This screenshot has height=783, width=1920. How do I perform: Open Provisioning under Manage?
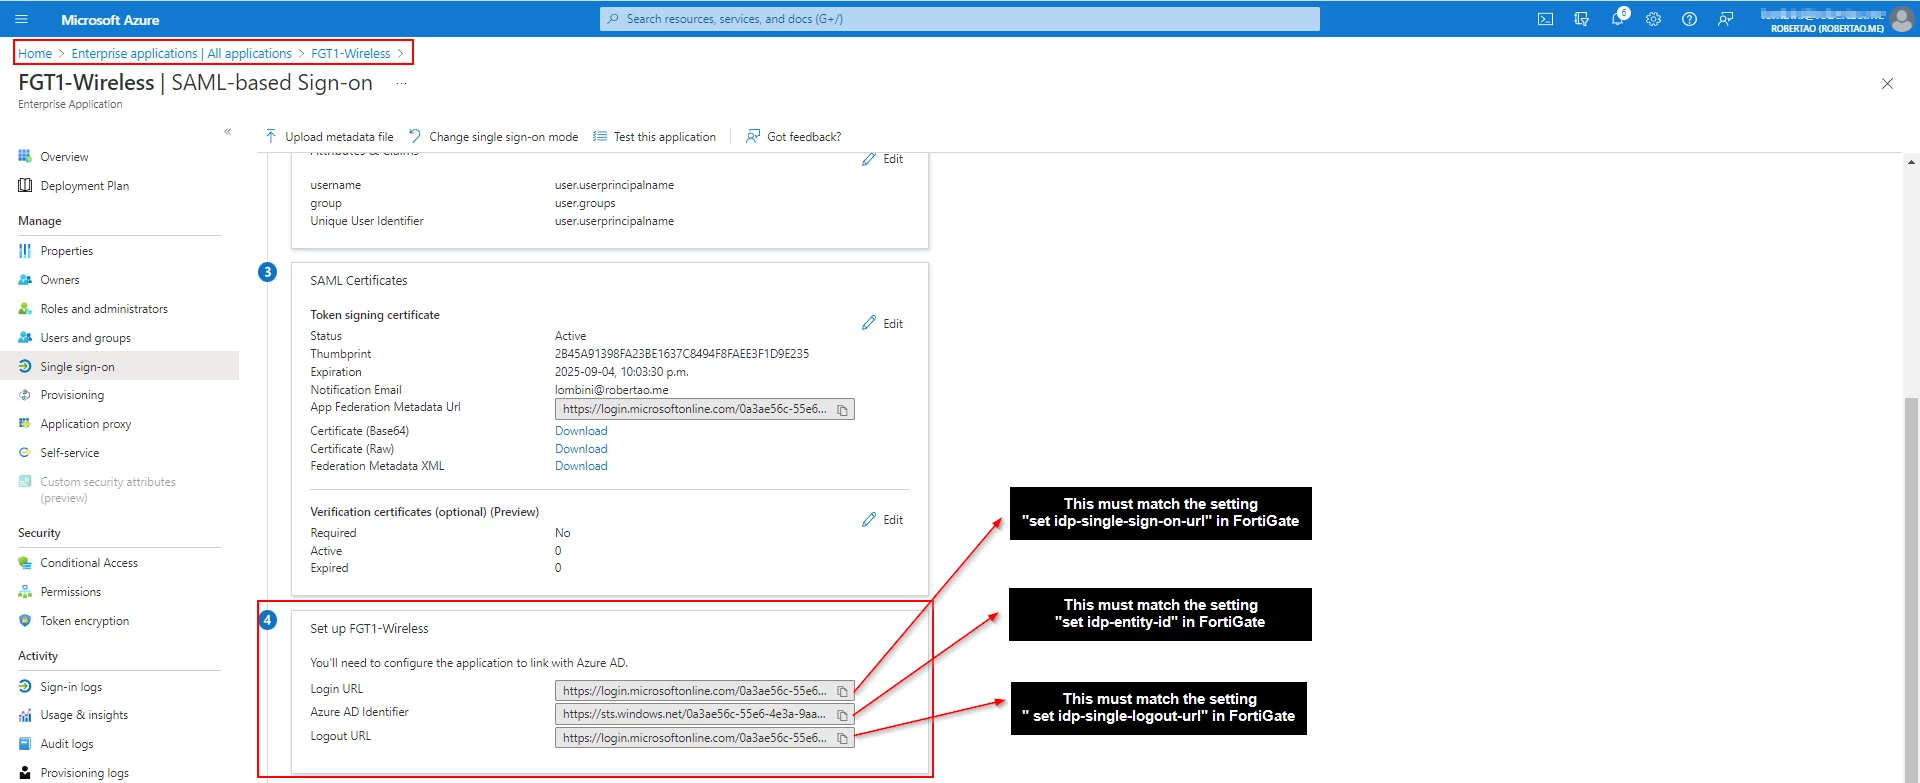tap(72, 395)
